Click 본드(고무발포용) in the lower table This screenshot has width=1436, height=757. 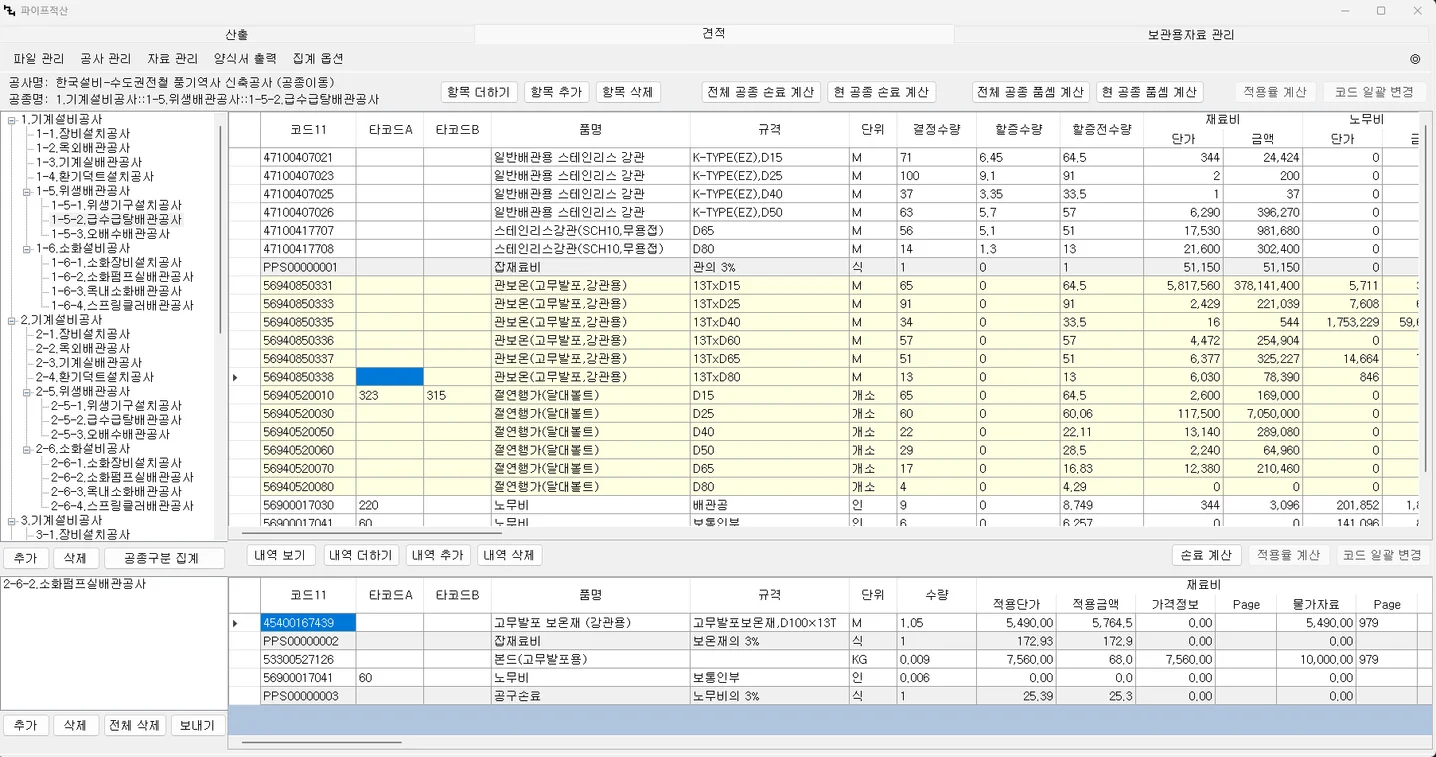[590, 660]
